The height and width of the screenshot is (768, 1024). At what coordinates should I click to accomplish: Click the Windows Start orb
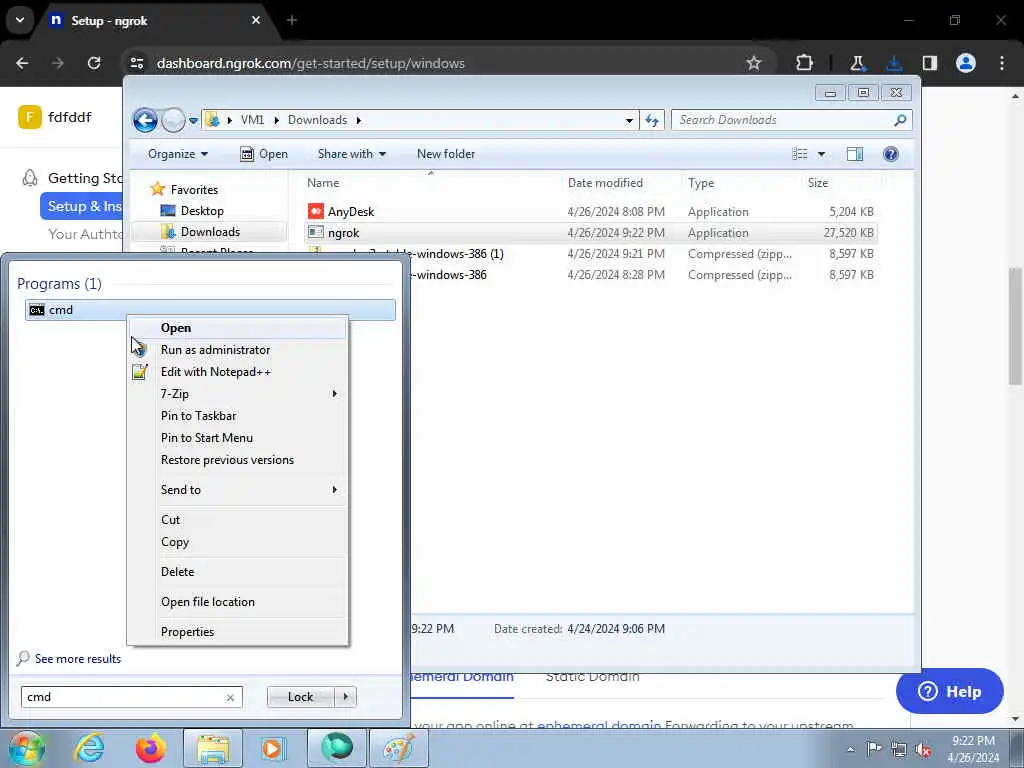click(26, 748)
